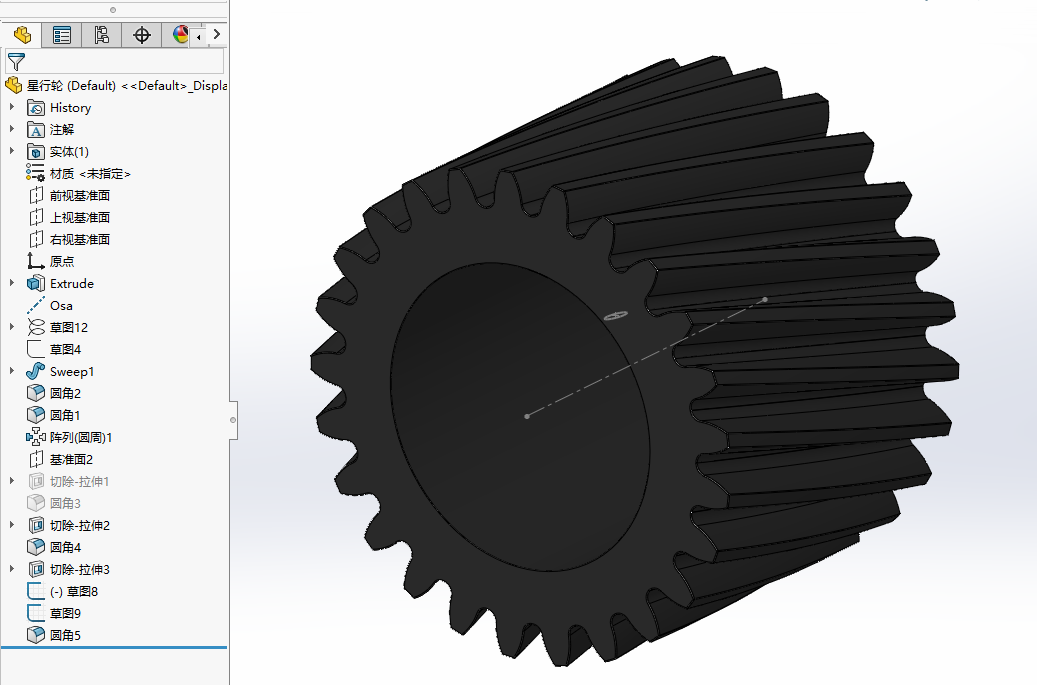Select the 草图4 sketch icon
Screen dimensions: 1037x685
click(36, 349)
